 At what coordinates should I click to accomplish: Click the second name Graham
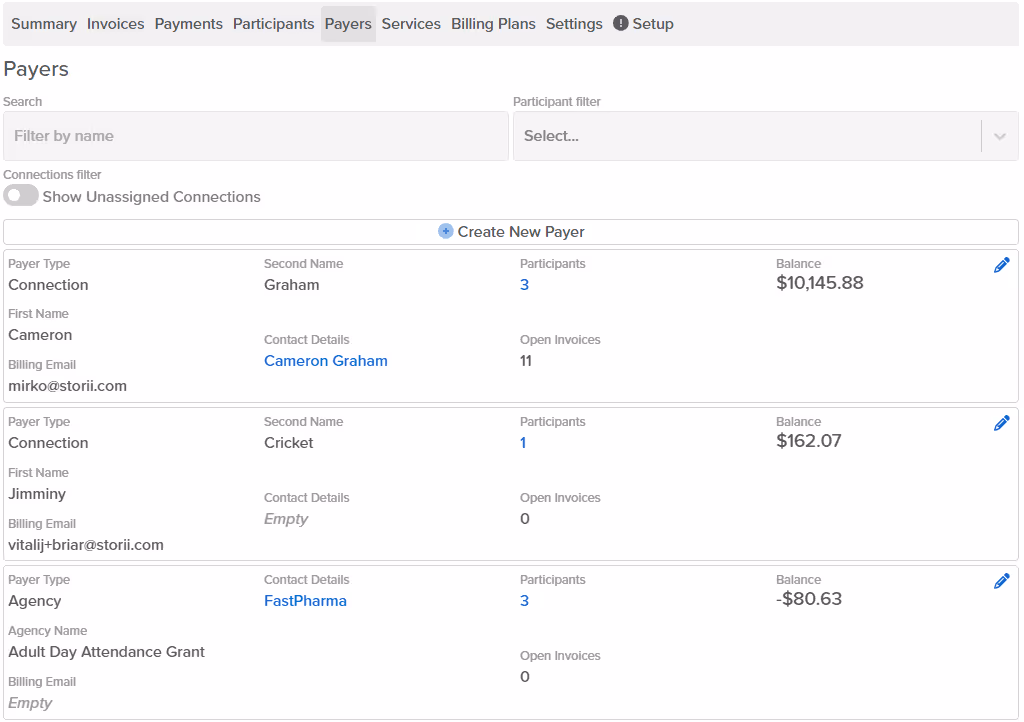291,285
